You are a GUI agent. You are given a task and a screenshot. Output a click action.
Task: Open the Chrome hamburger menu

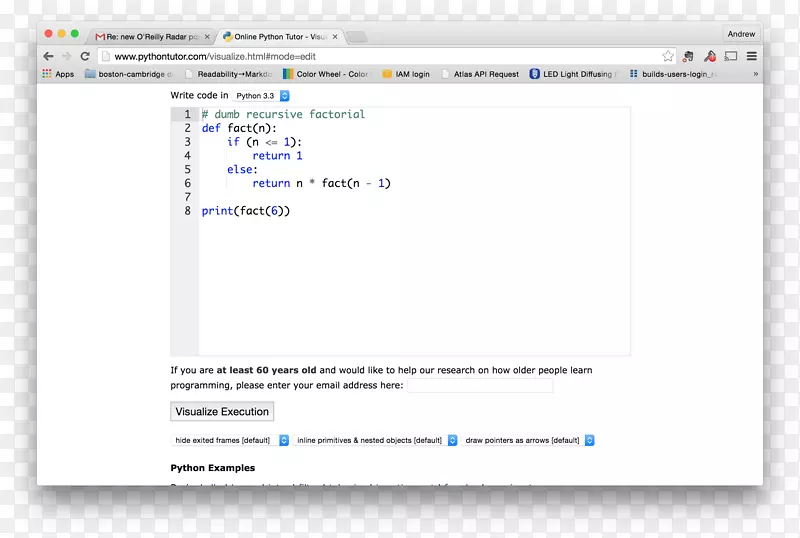[751, 56]
